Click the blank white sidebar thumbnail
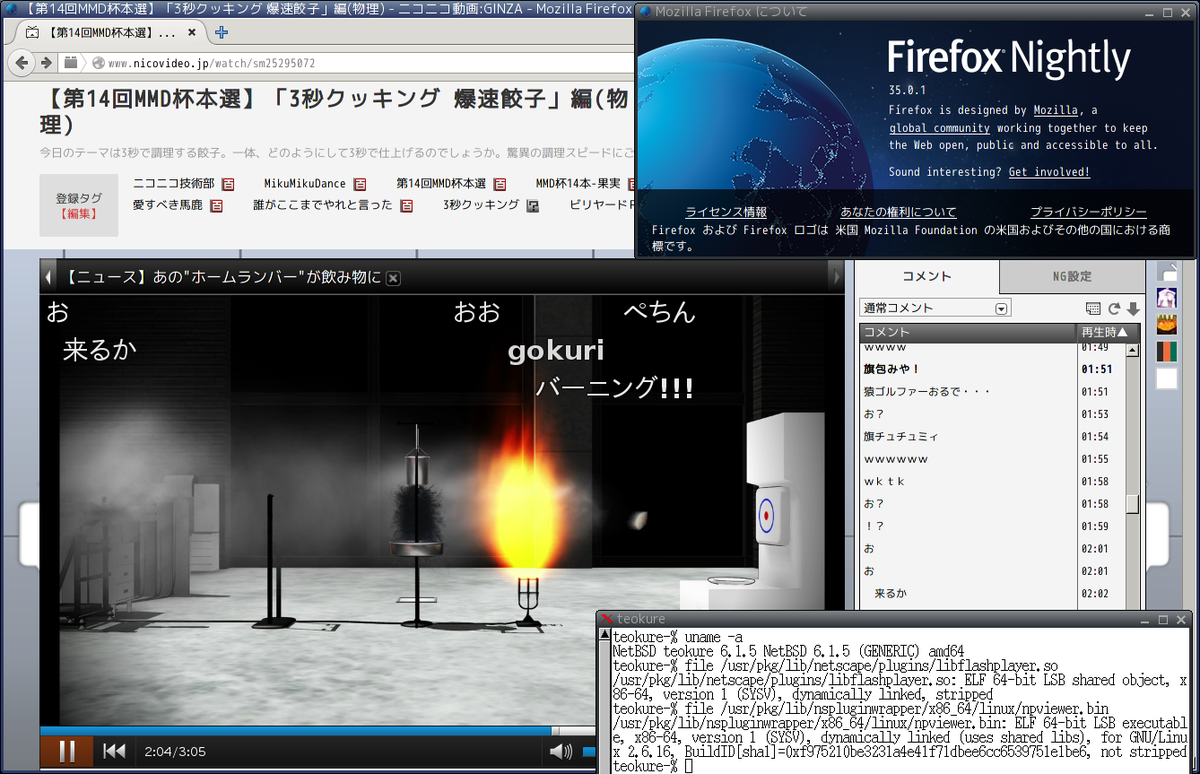The image size is (1200, 774). [x=1167, y=379]
